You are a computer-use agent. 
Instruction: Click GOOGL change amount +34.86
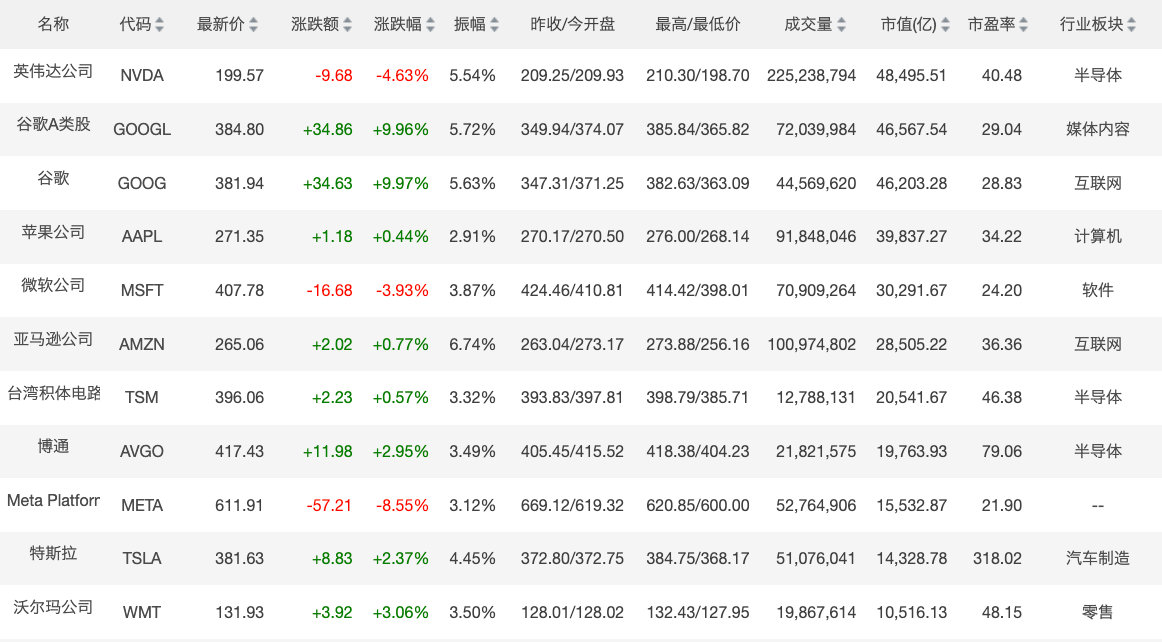[x=328, y=130]
